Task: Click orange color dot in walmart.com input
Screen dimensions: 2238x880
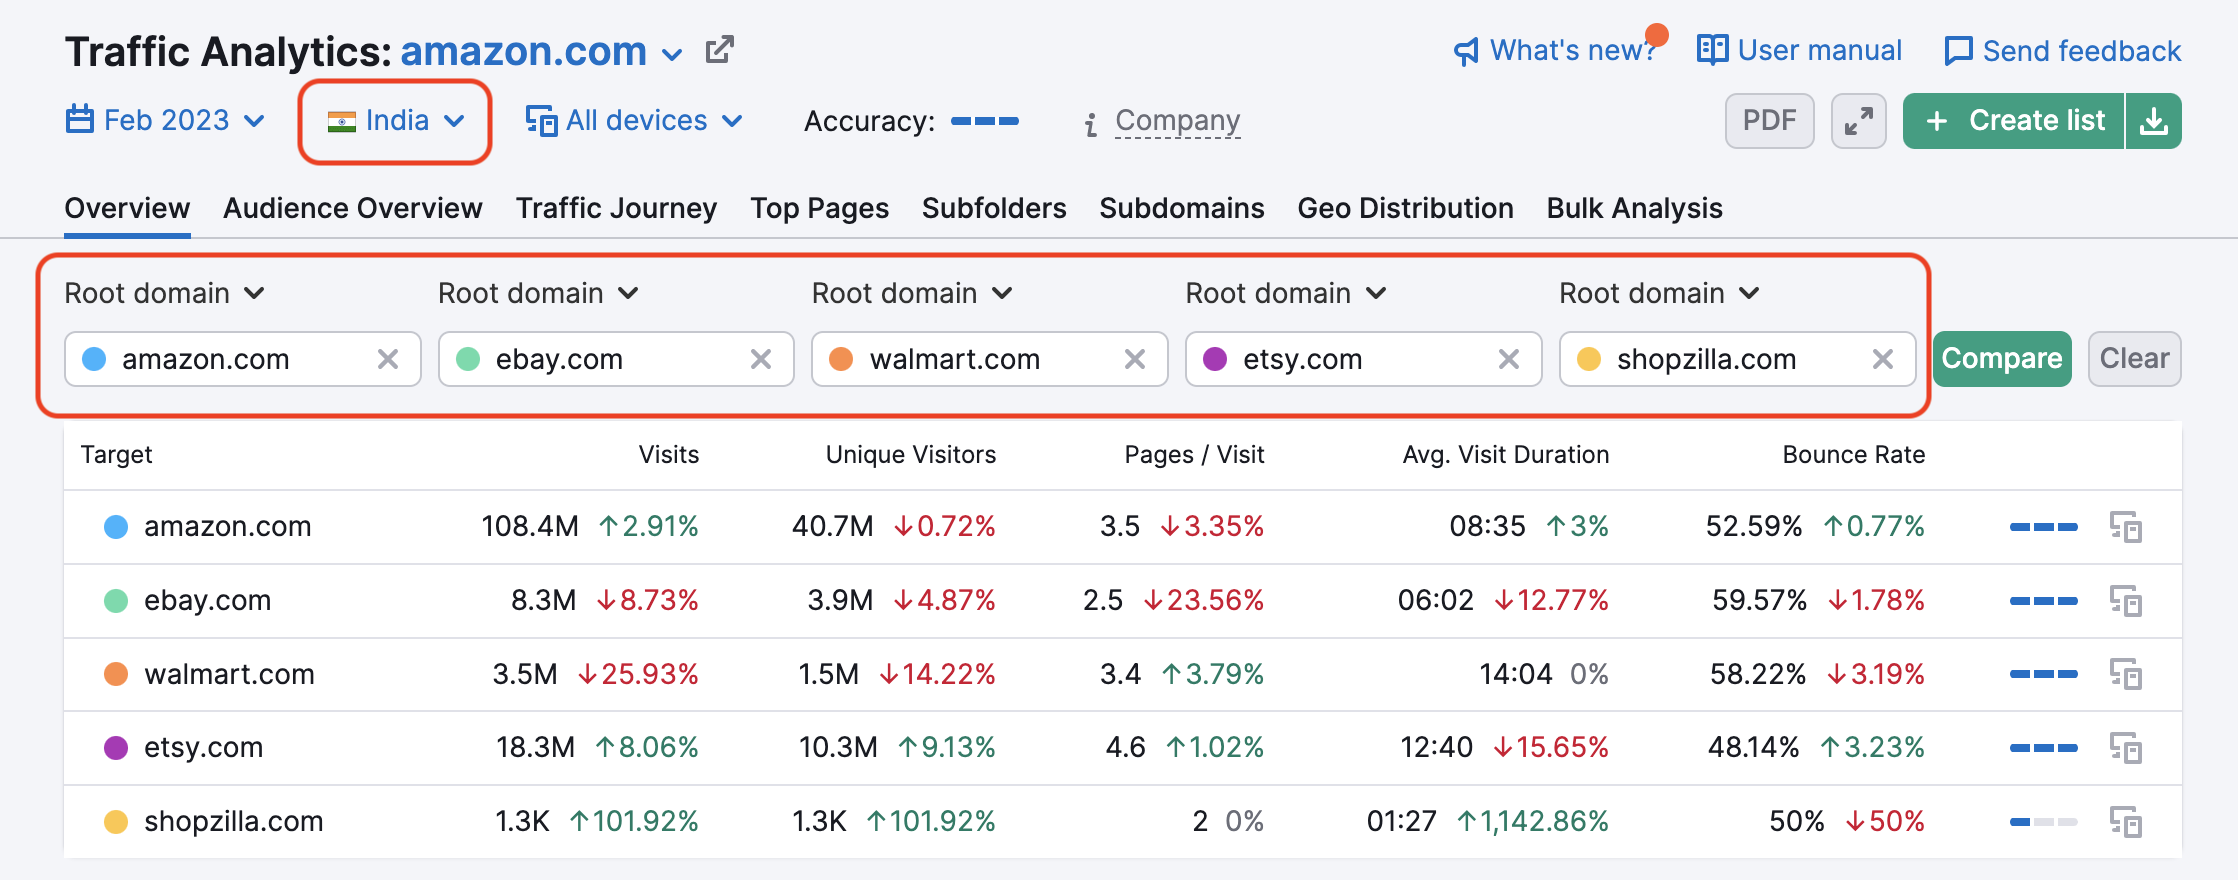Action: pos(841,359)
